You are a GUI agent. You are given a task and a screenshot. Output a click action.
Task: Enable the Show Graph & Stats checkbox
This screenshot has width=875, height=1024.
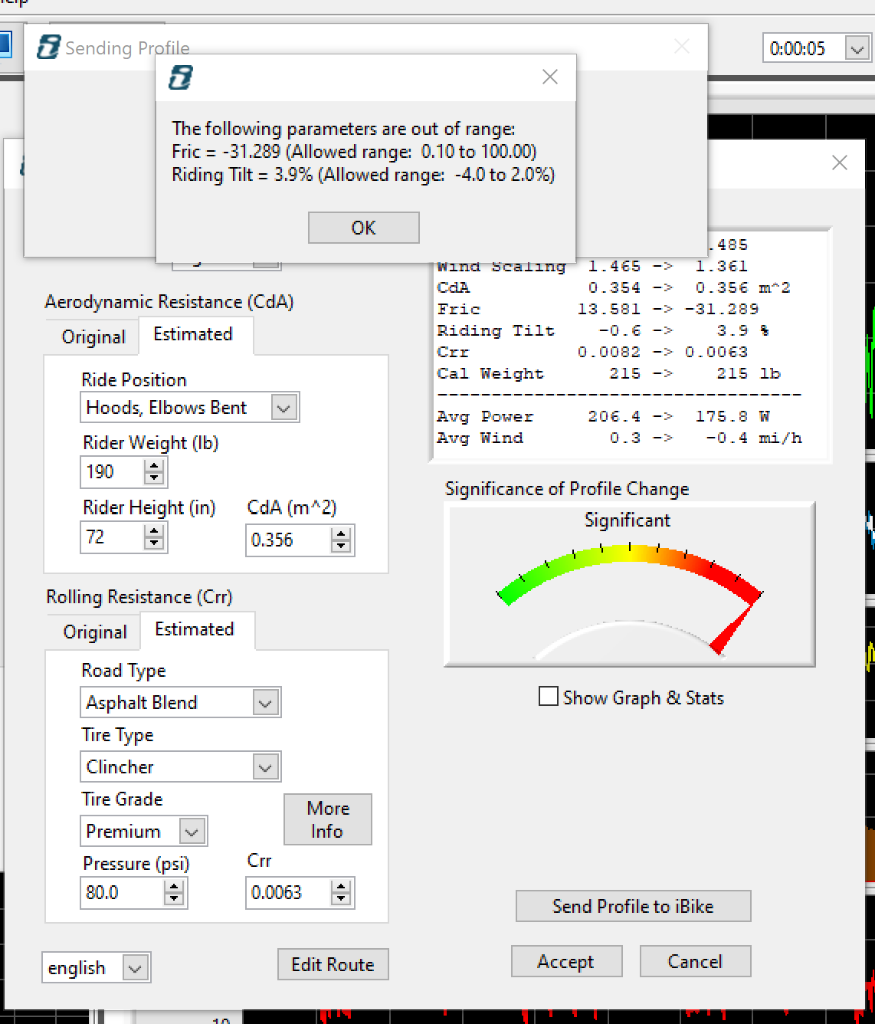548,697
